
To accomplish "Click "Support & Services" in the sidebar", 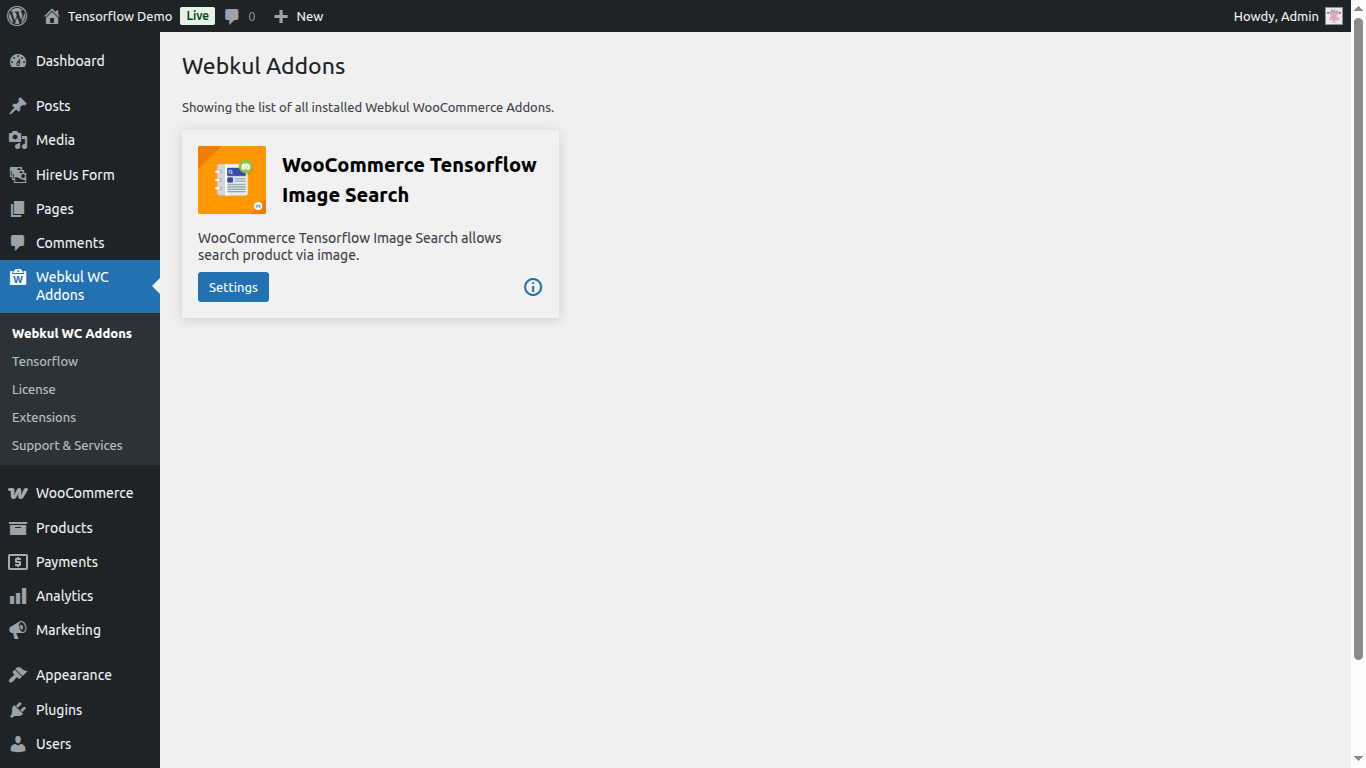I will tap(67, 445).
